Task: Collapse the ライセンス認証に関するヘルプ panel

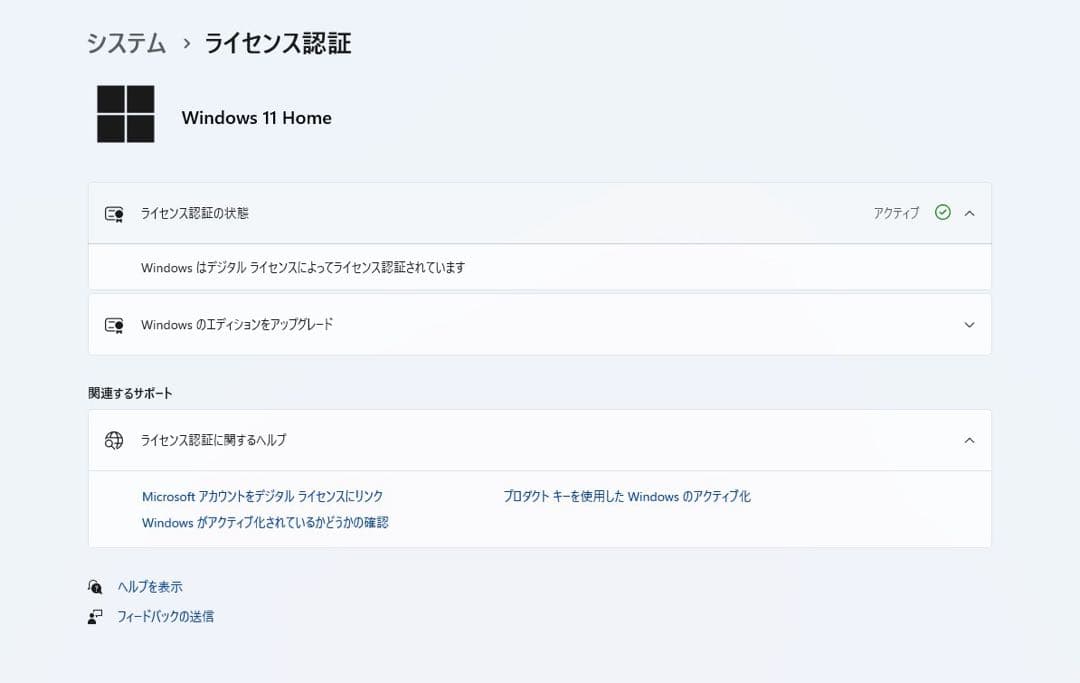Action: (968, 440)
